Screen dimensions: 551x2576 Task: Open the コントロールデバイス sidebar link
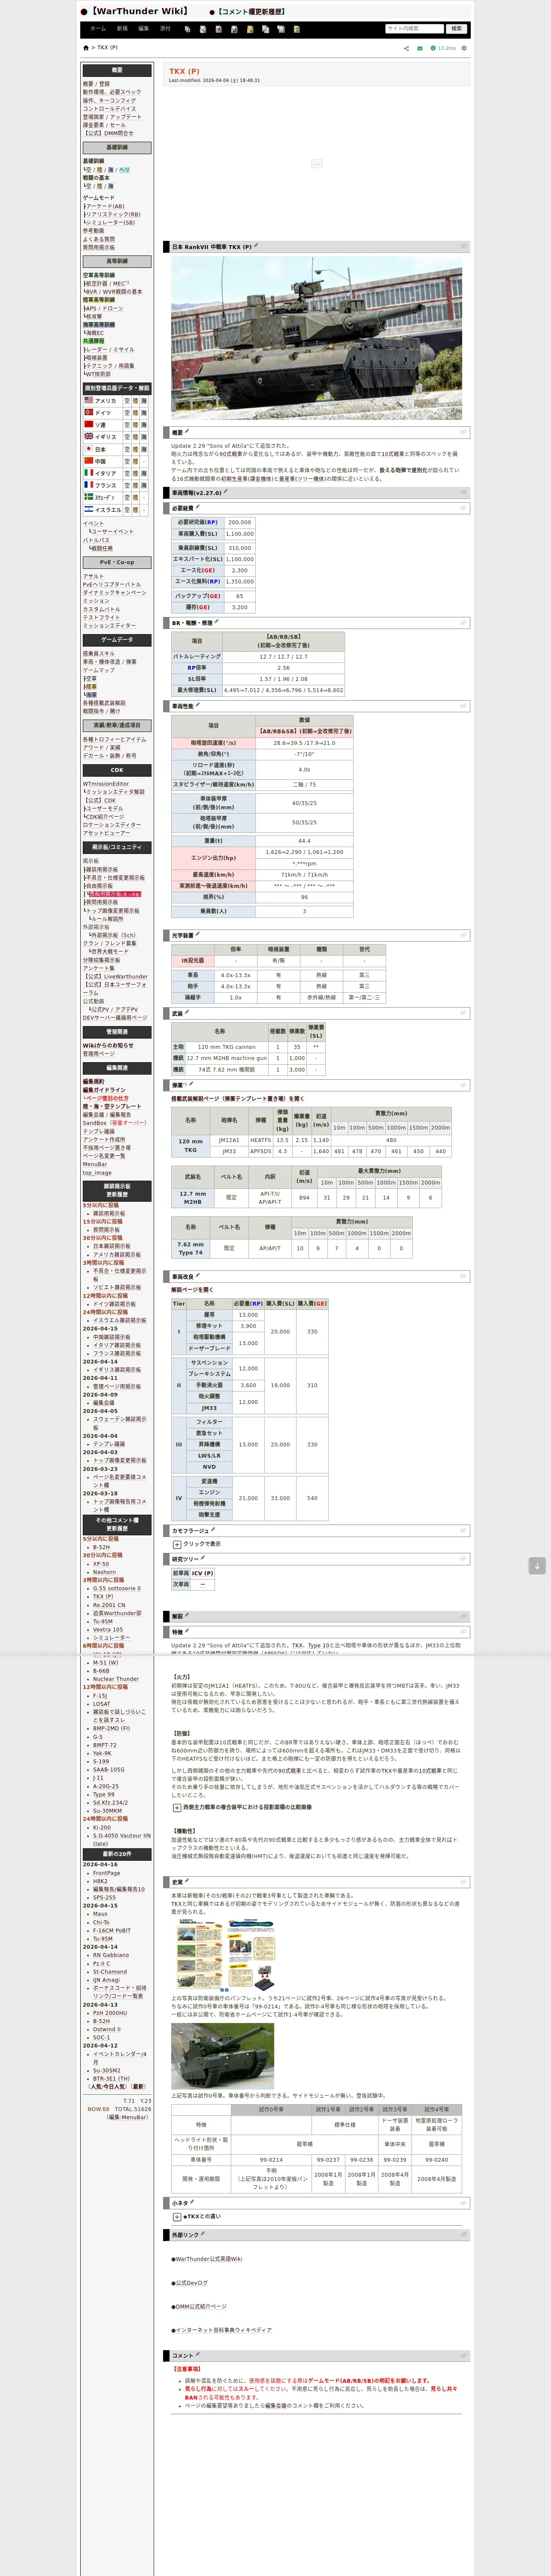(109, 109)
